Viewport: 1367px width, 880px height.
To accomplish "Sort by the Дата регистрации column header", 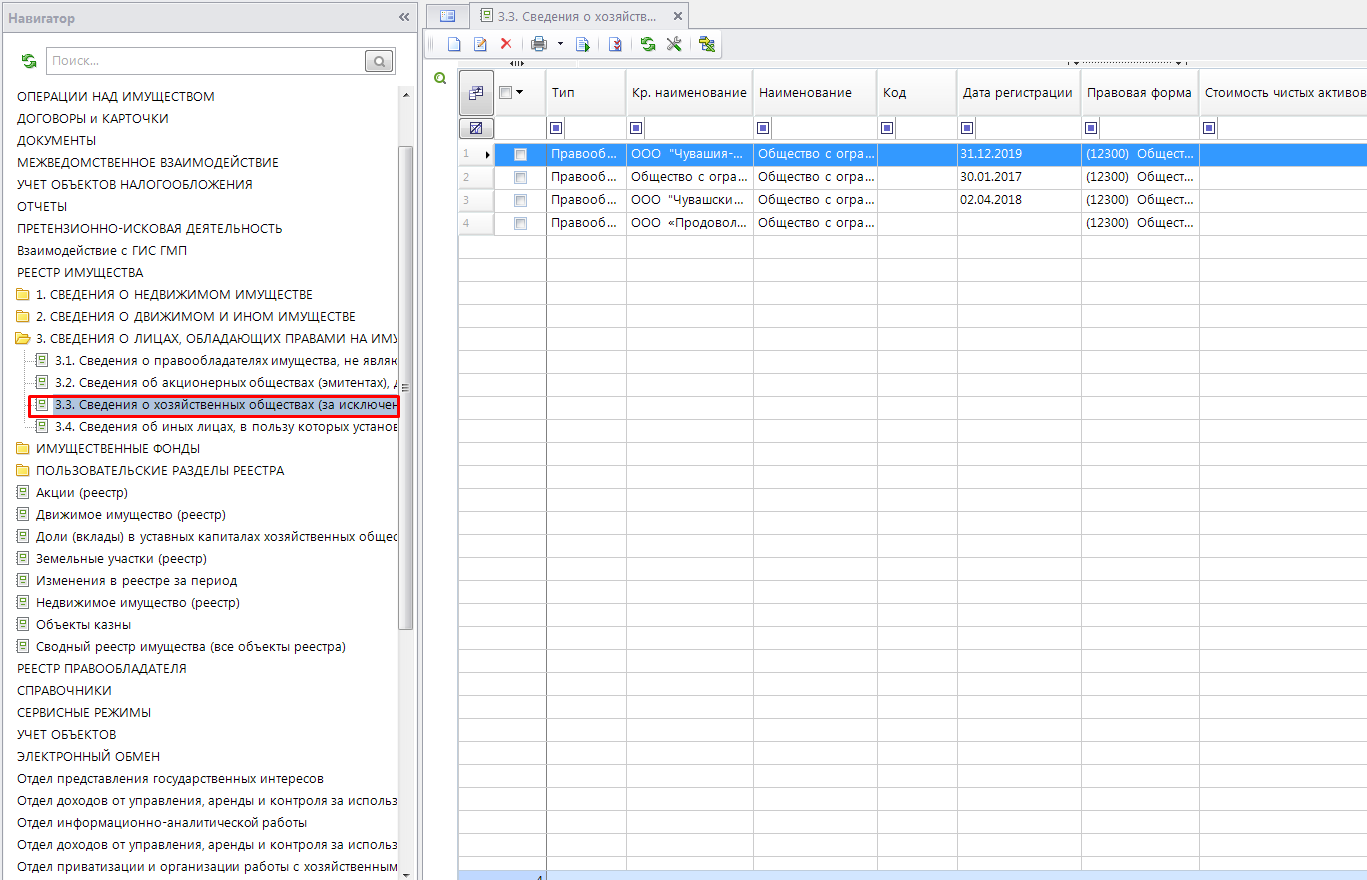I will 1019,92.
